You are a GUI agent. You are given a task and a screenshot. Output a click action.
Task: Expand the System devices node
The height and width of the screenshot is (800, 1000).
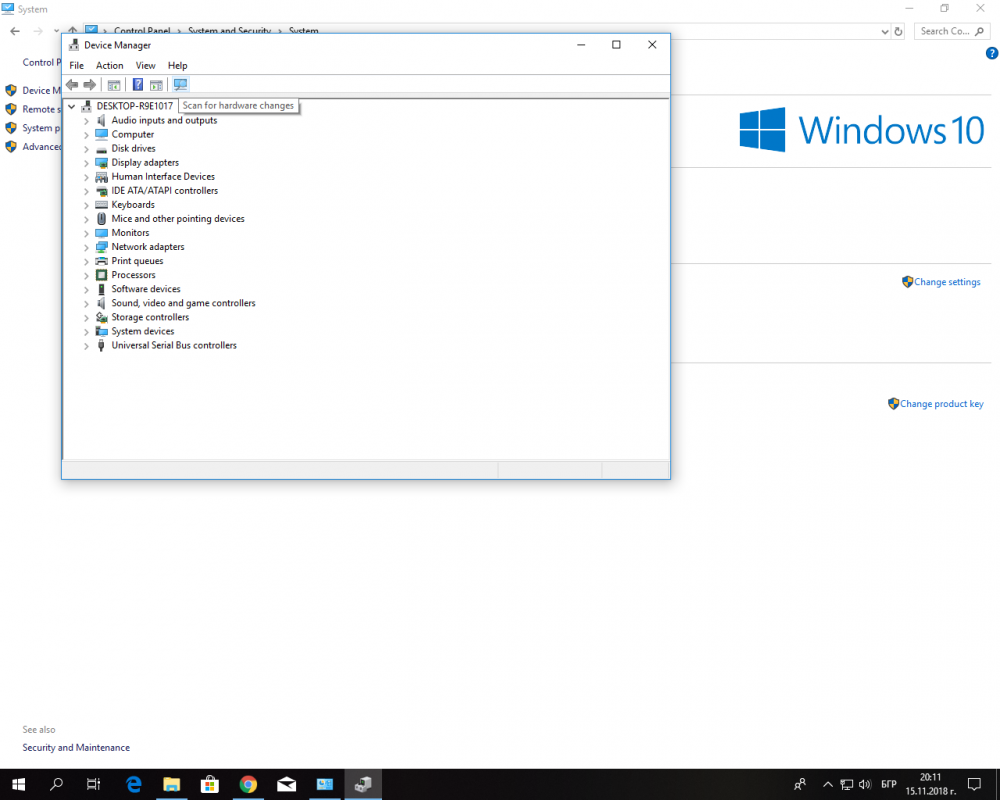(86, 331)
